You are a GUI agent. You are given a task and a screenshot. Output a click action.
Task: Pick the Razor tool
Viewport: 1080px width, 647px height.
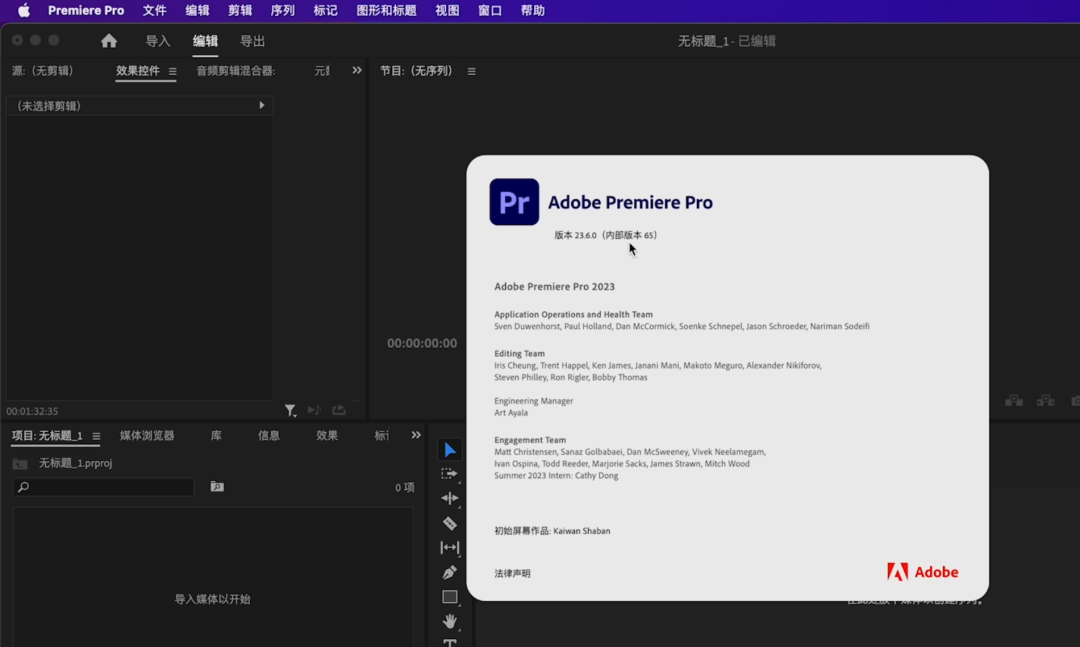[450, 523]
